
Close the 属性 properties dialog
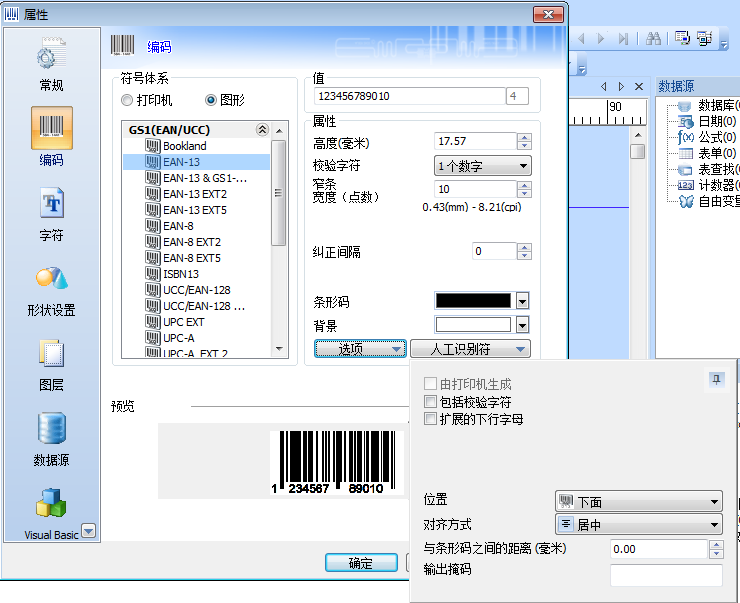[548, 14]
